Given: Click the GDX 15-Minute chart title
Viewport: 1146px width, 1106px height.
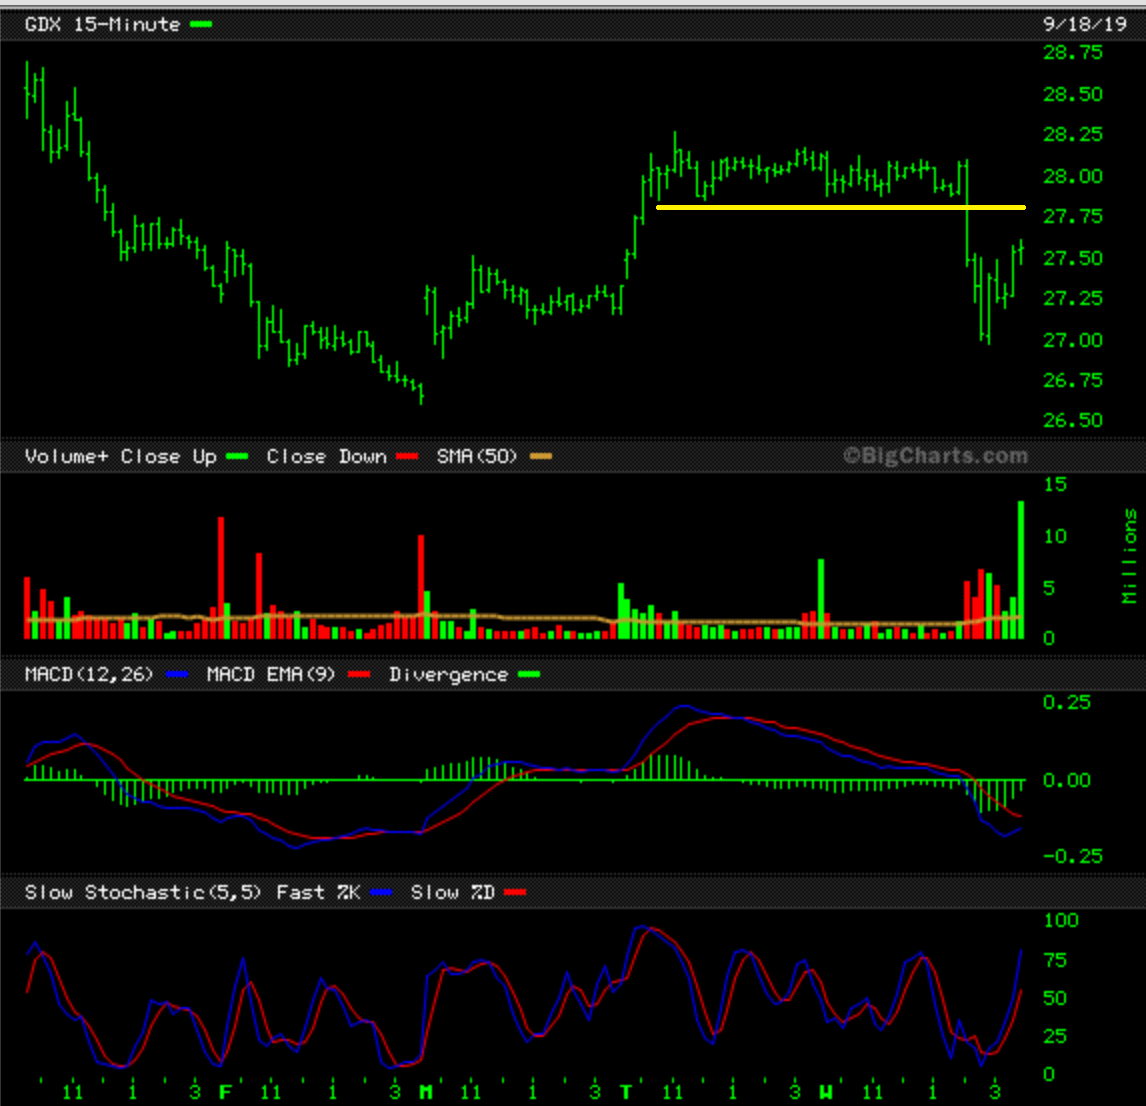Looking at the screenshot, I should point(102,24).
